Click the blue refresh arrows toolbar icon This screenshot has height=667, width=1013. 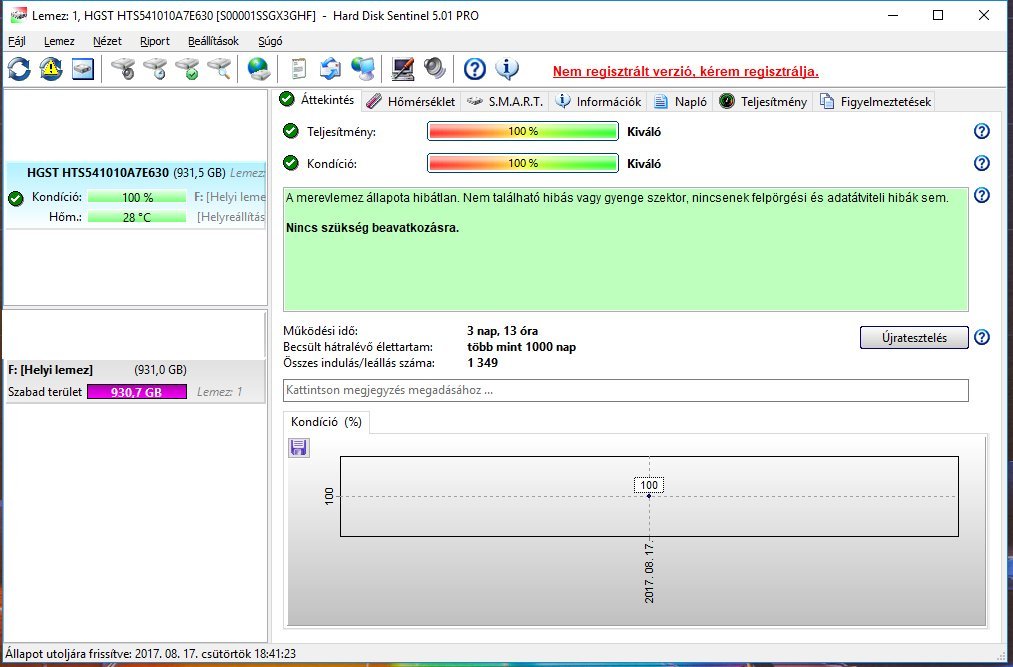19,69
